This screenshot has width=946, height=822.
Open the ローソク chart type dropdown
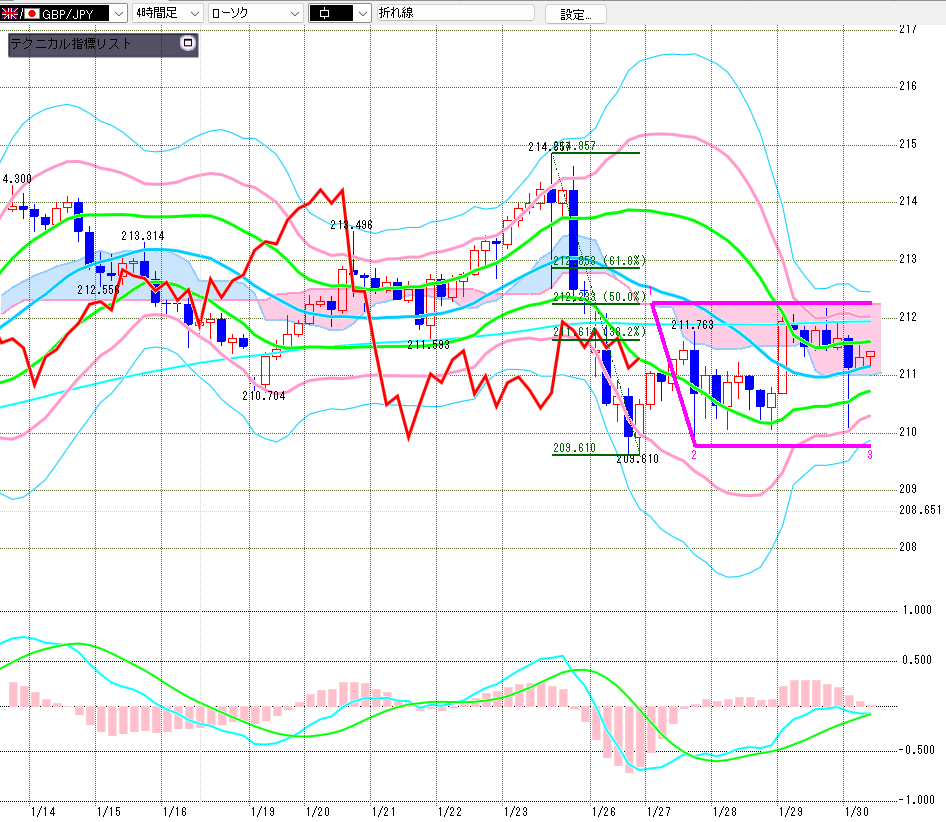pyautogui.click(x=294, y=14)
